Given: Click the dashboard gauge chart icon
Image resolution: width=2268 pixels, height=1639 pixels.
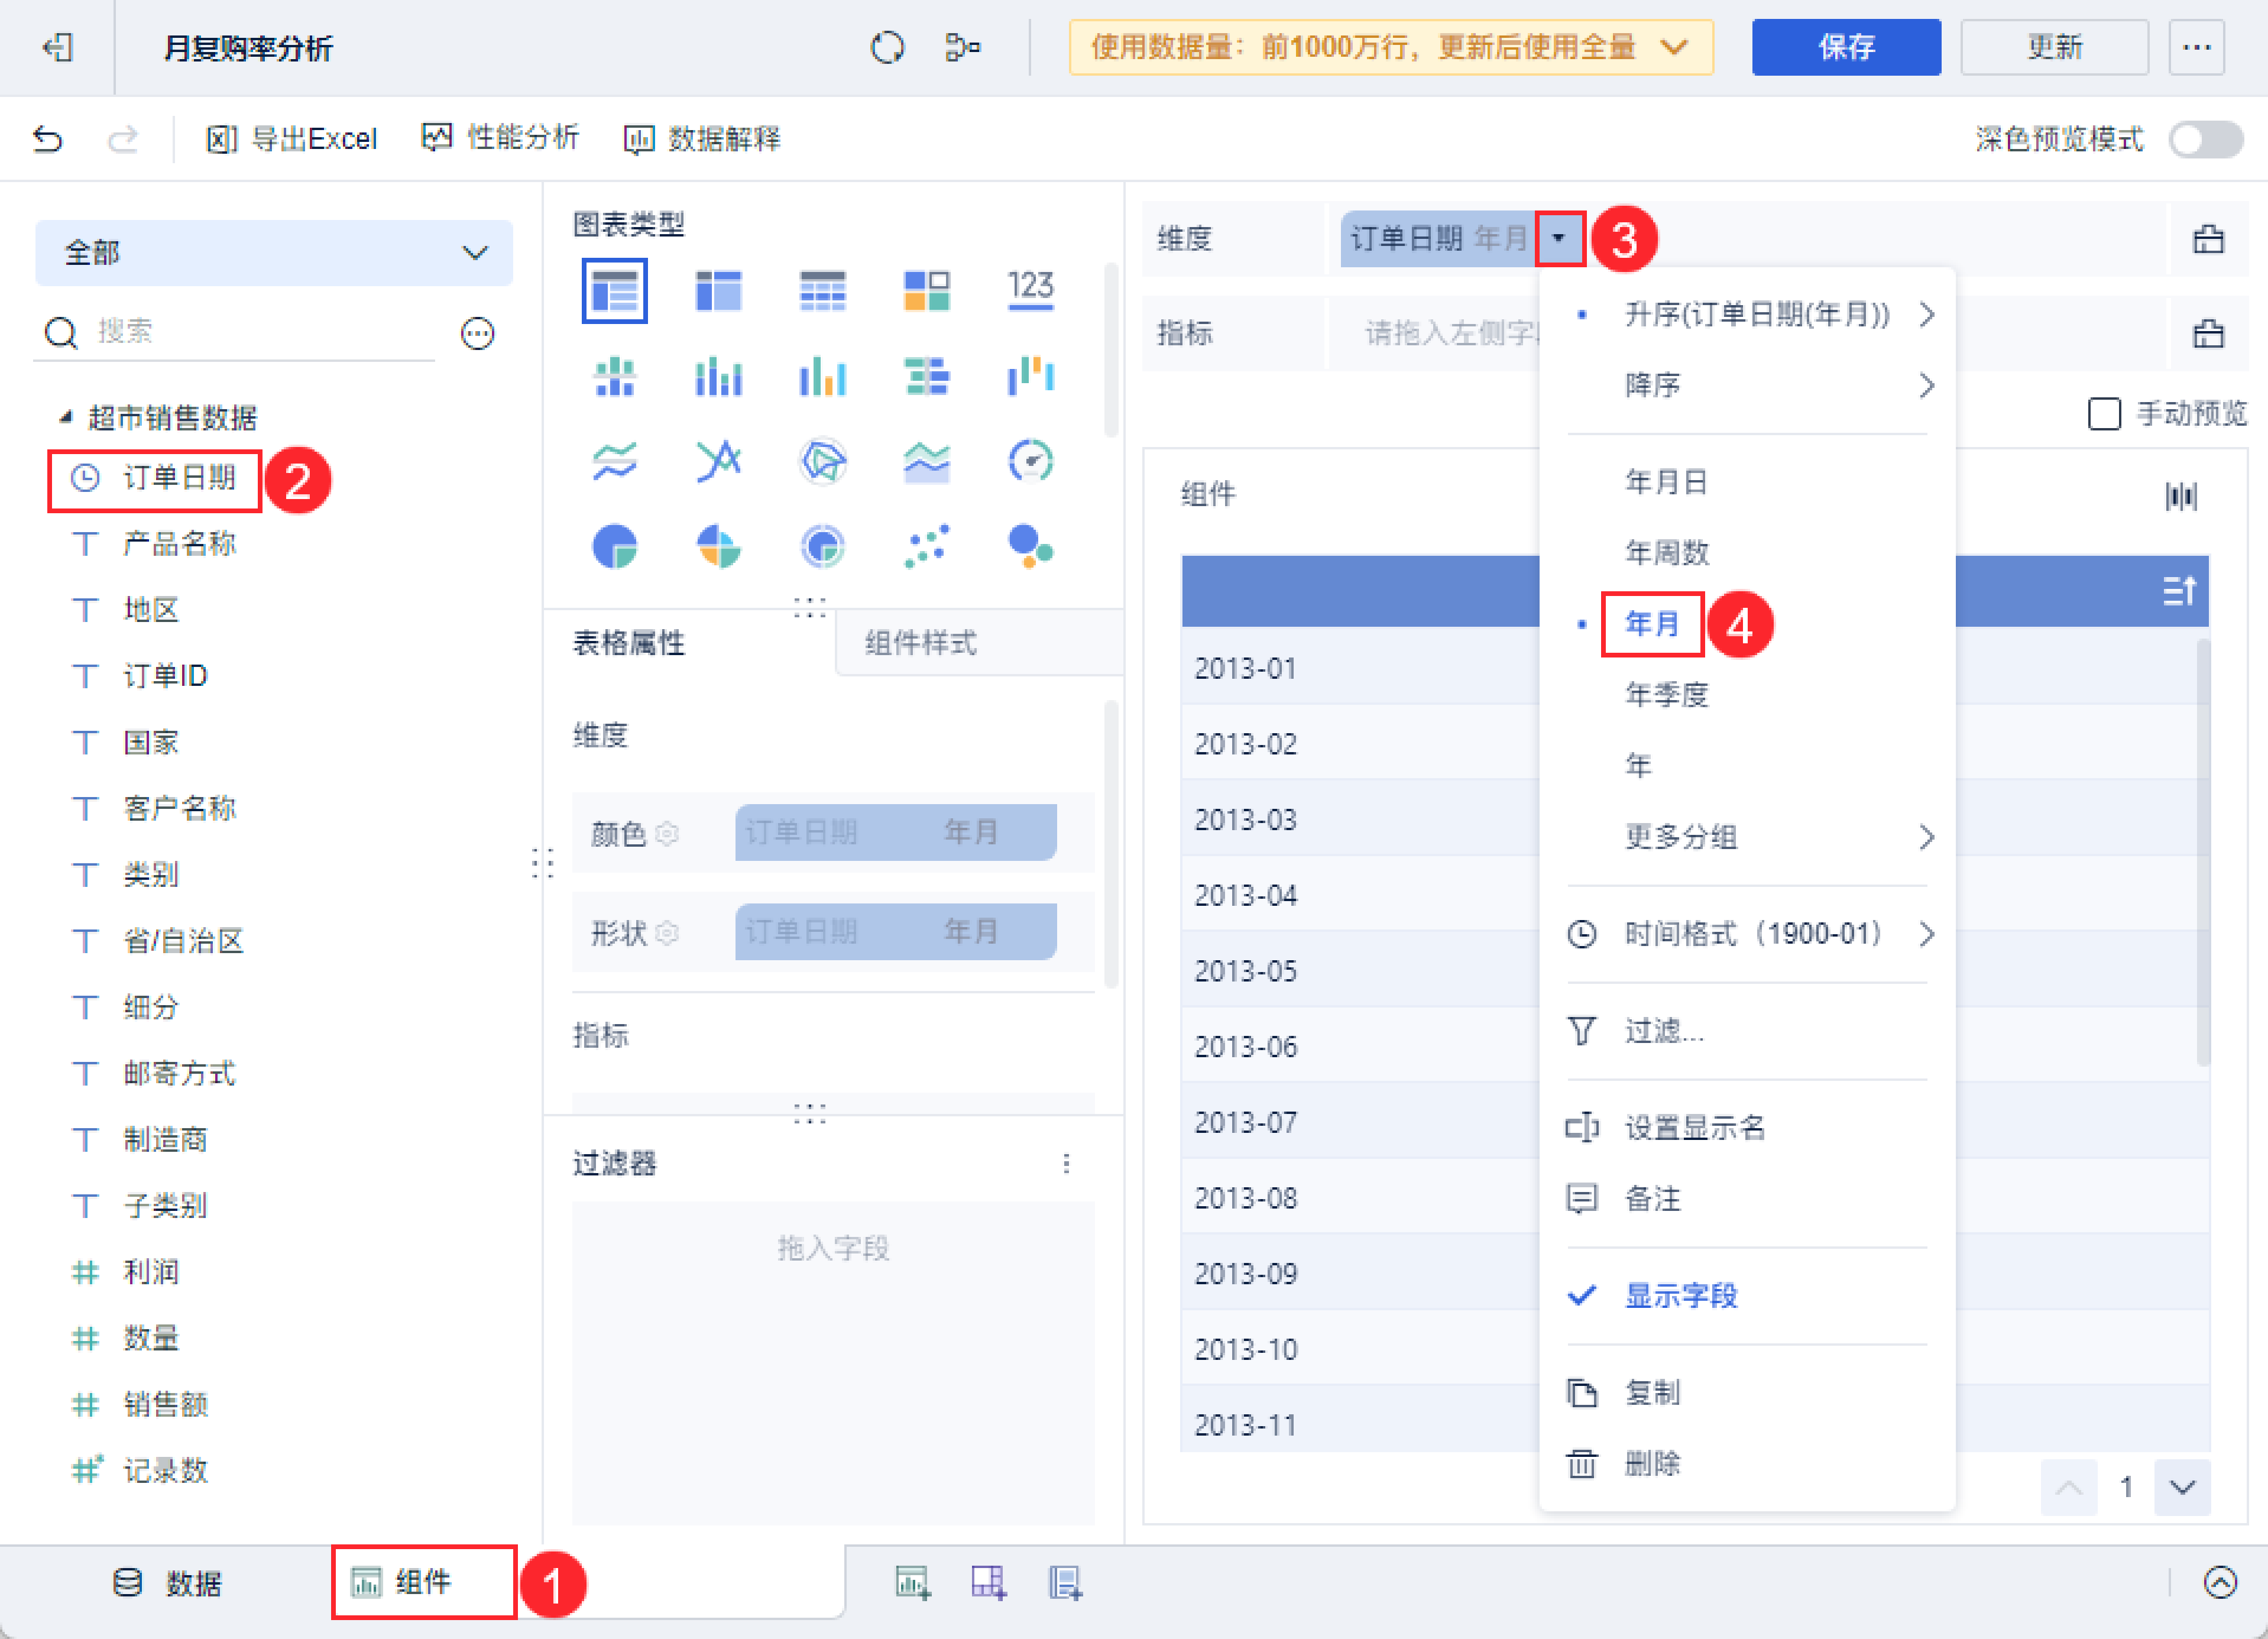Looking at the screenshot, I should [x=1030, y=461].
